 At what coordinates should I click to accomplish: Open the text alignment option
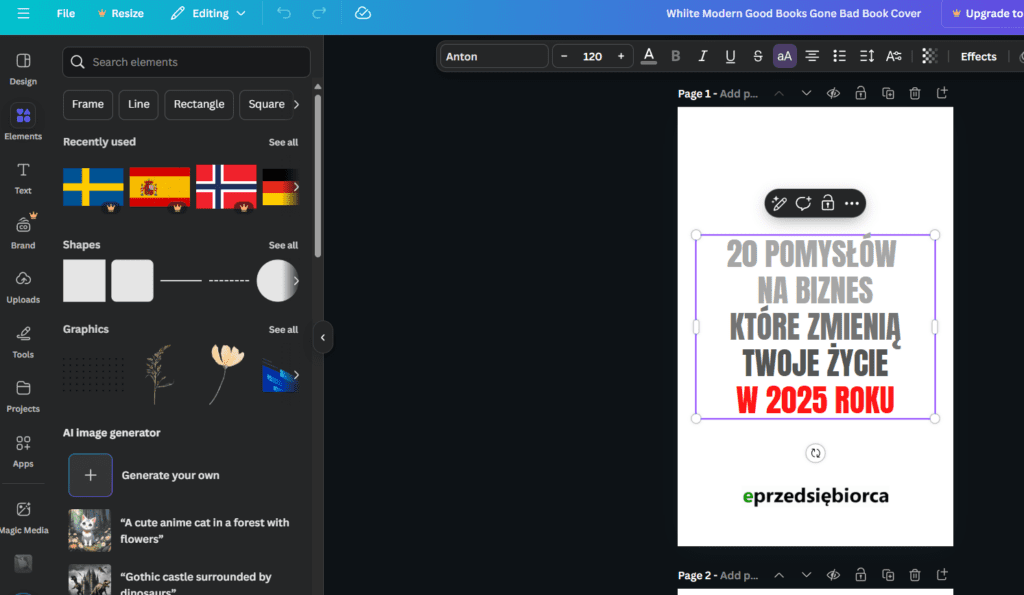pyautogui.click(x=812, y=57)
